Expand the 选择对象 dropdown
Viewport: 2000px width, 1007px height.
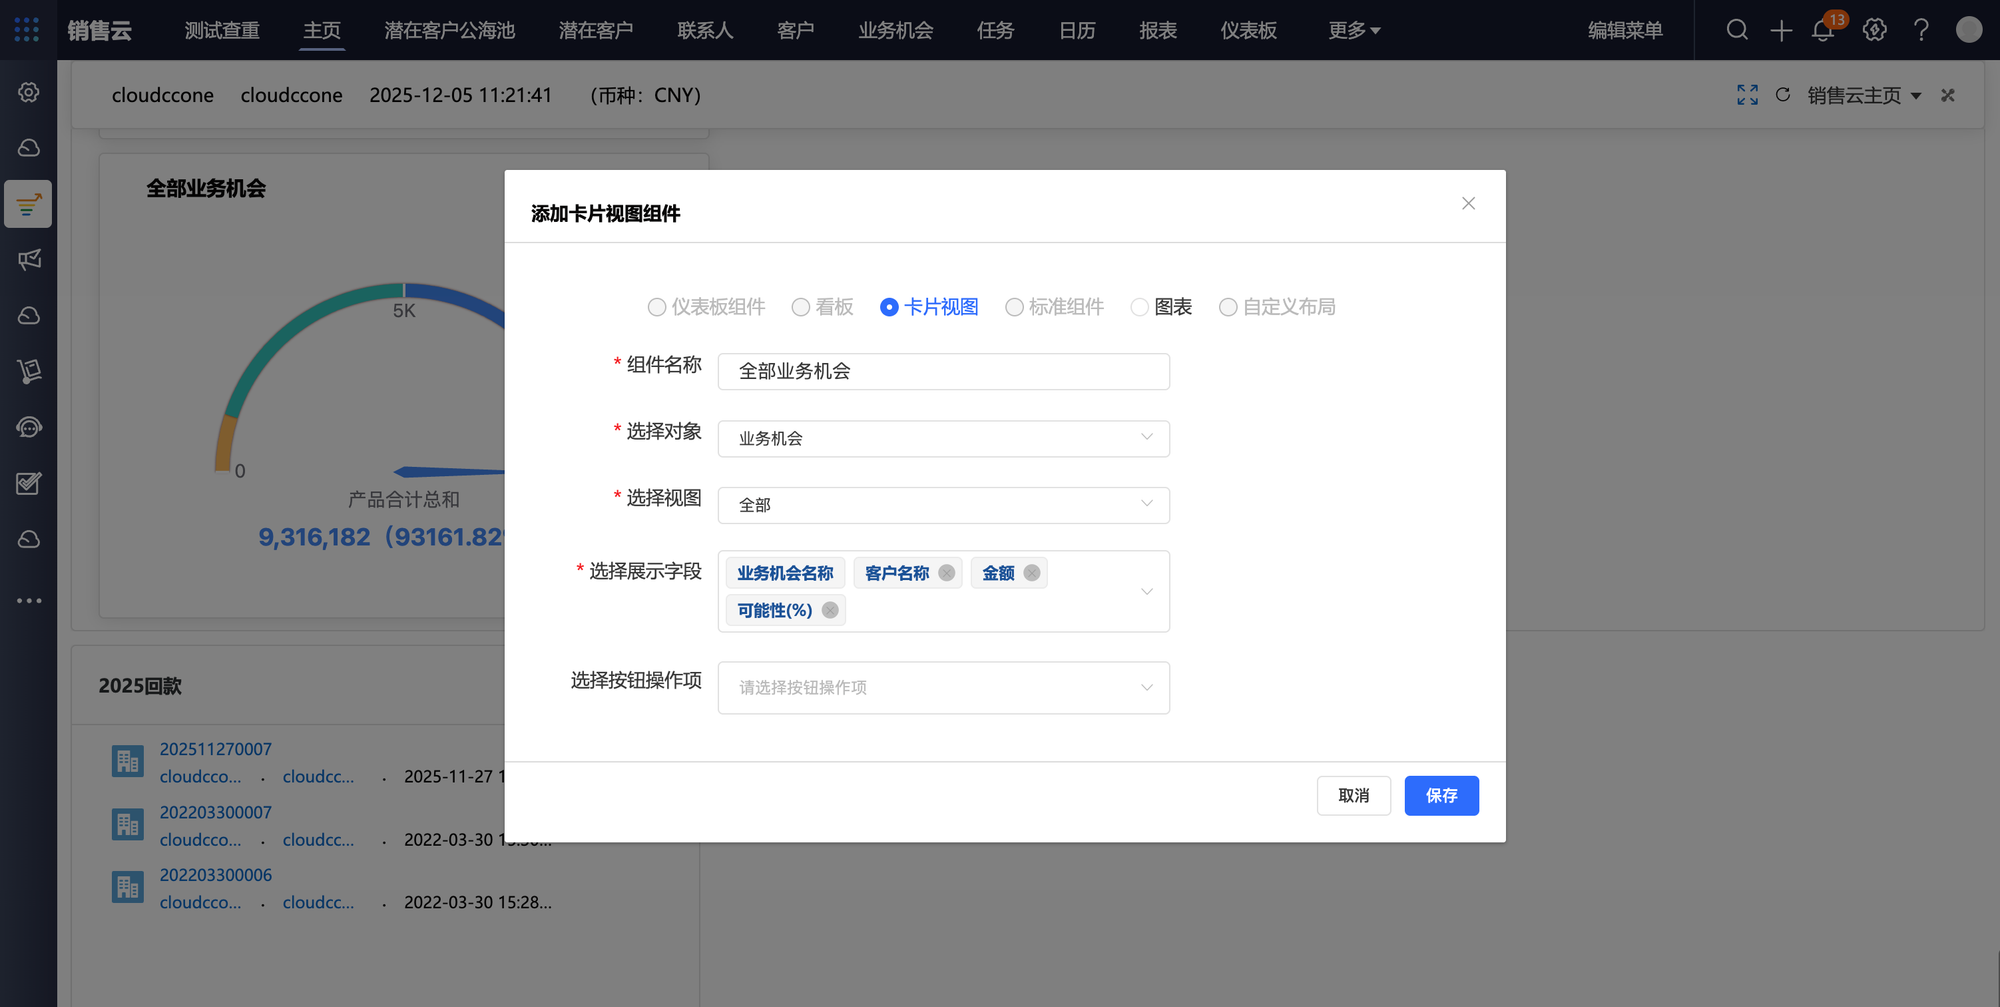(x=943, y=438)
